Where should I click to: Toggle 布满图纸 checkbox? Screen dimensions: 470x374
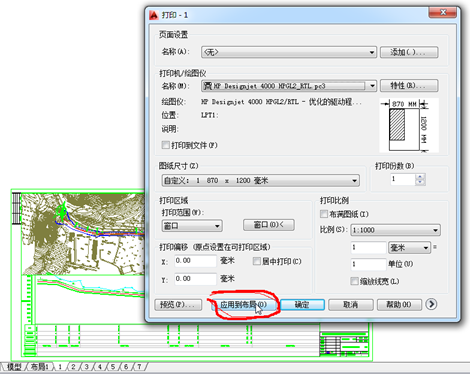coord(324,214)
